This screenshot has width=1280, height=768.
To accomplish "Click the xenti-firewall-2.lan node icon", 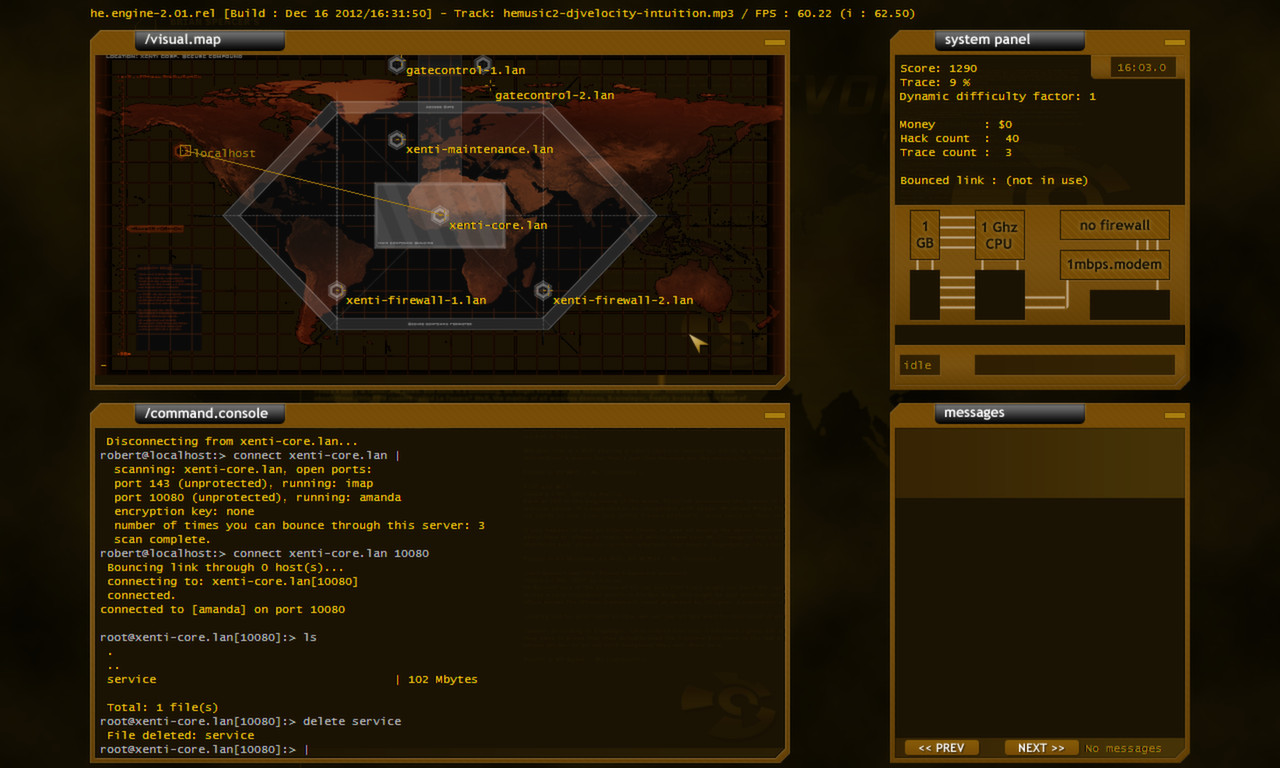I will click(543, 291).
